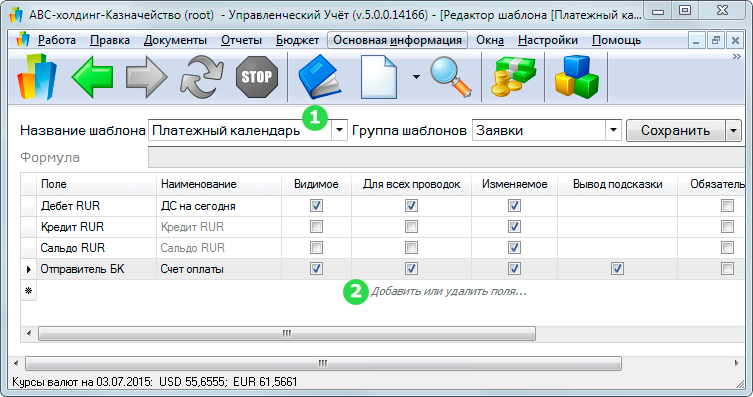
Task: Enable Видимое for Кредит RUR row
Action: (x=316, y=227)
